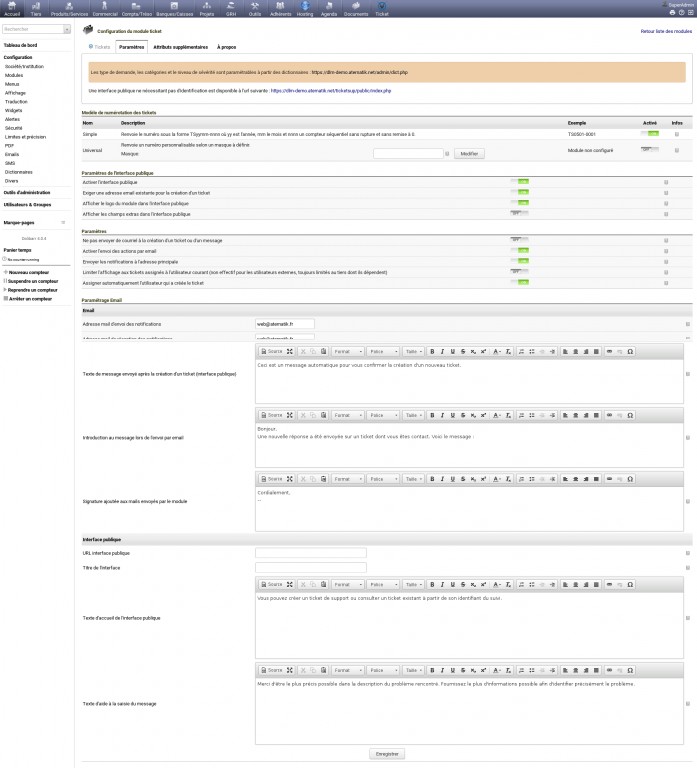Click the help icon under SuperAdmin
Image resolution: width=697 pixels, height=768 pixels.
coord(681,12)
